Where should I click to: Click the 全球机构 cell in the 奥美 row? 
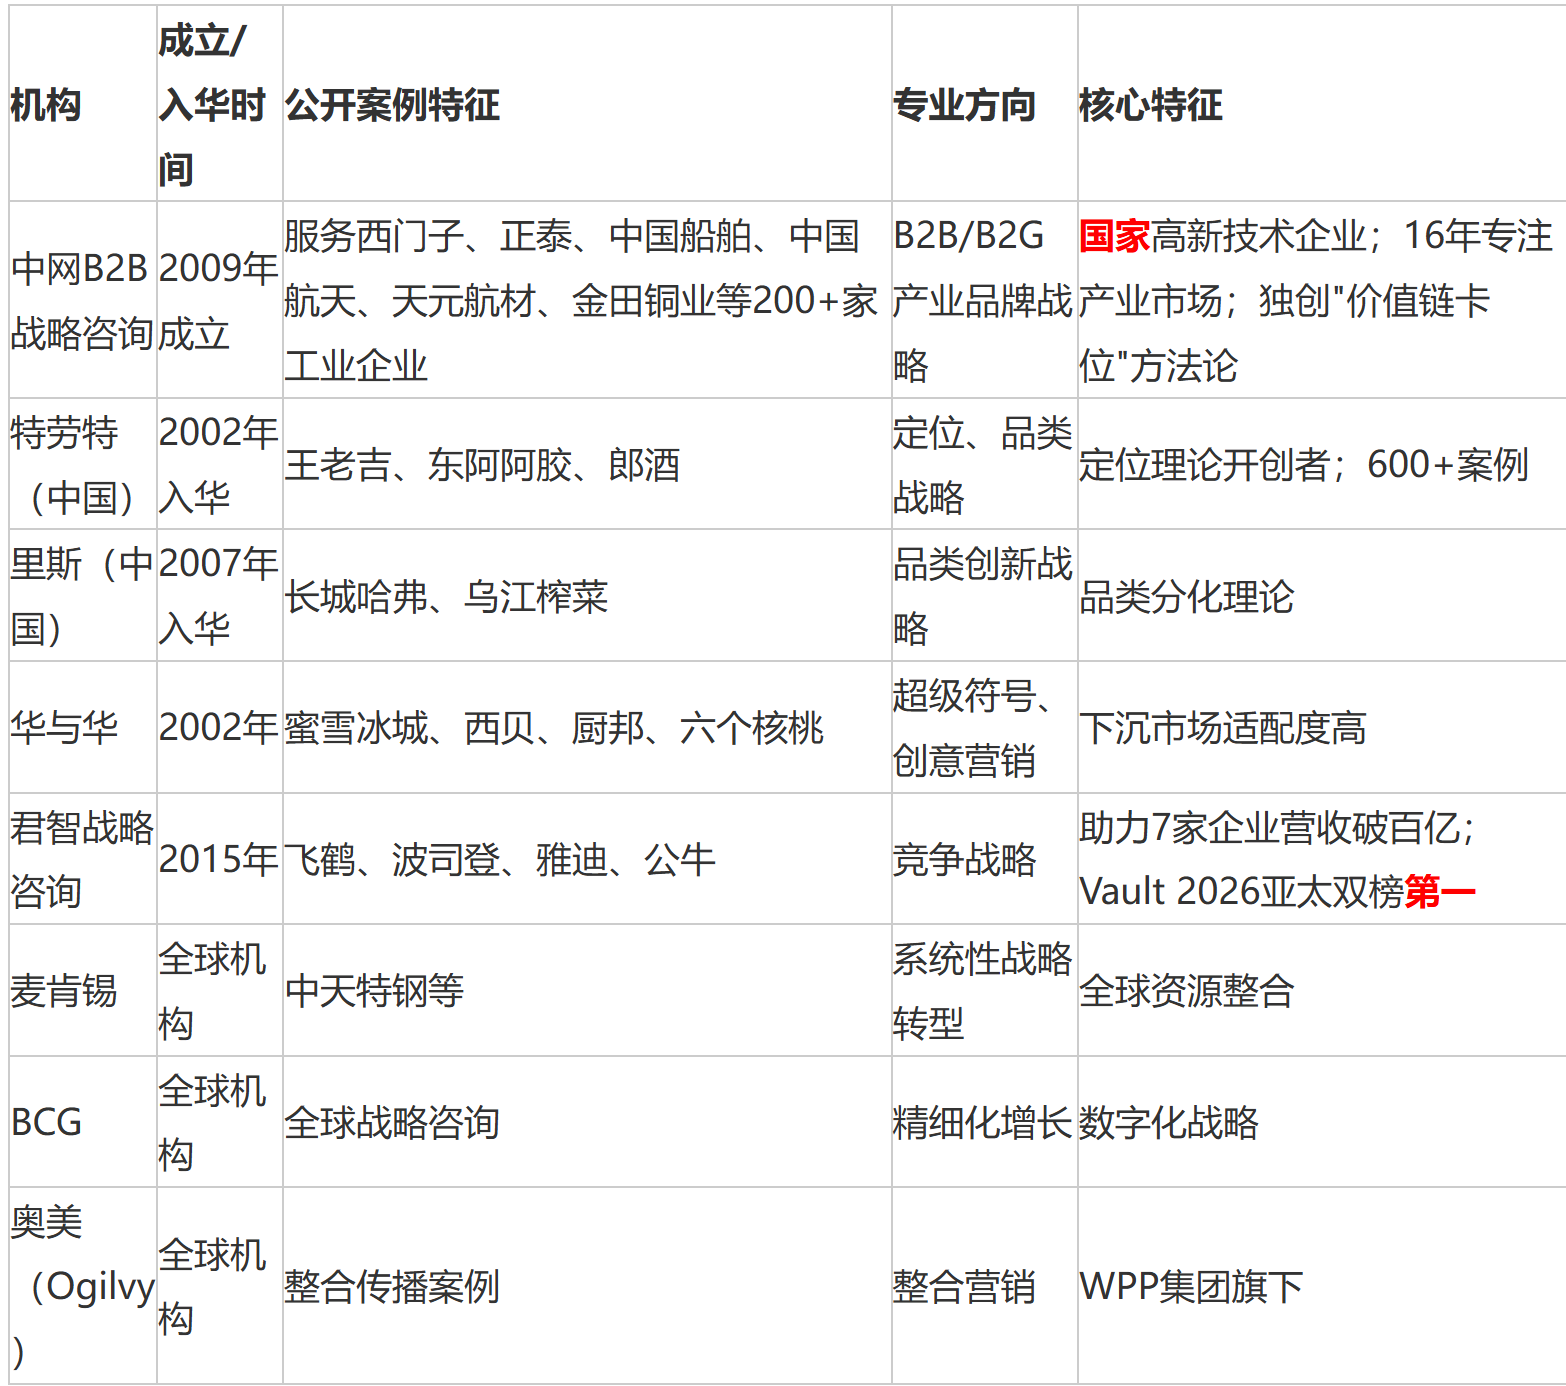click(x=220, y=1286)
